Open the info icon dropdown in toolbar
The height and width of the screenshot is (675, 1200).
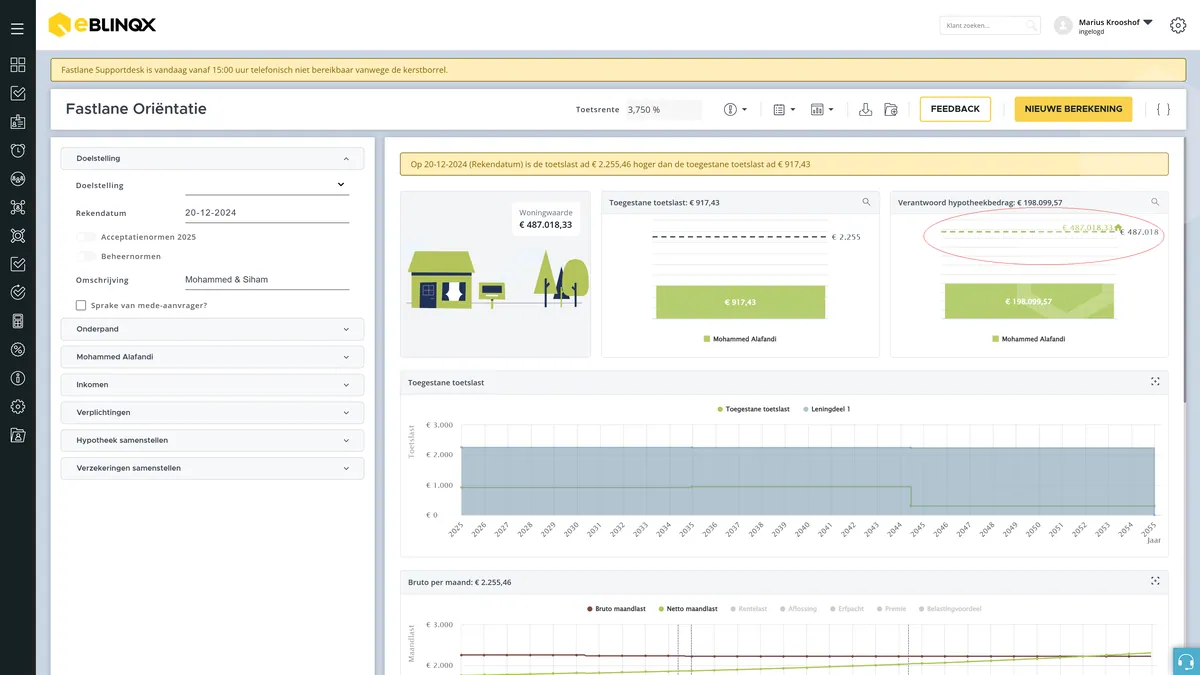pyautogui.click(x=736, y=109)
